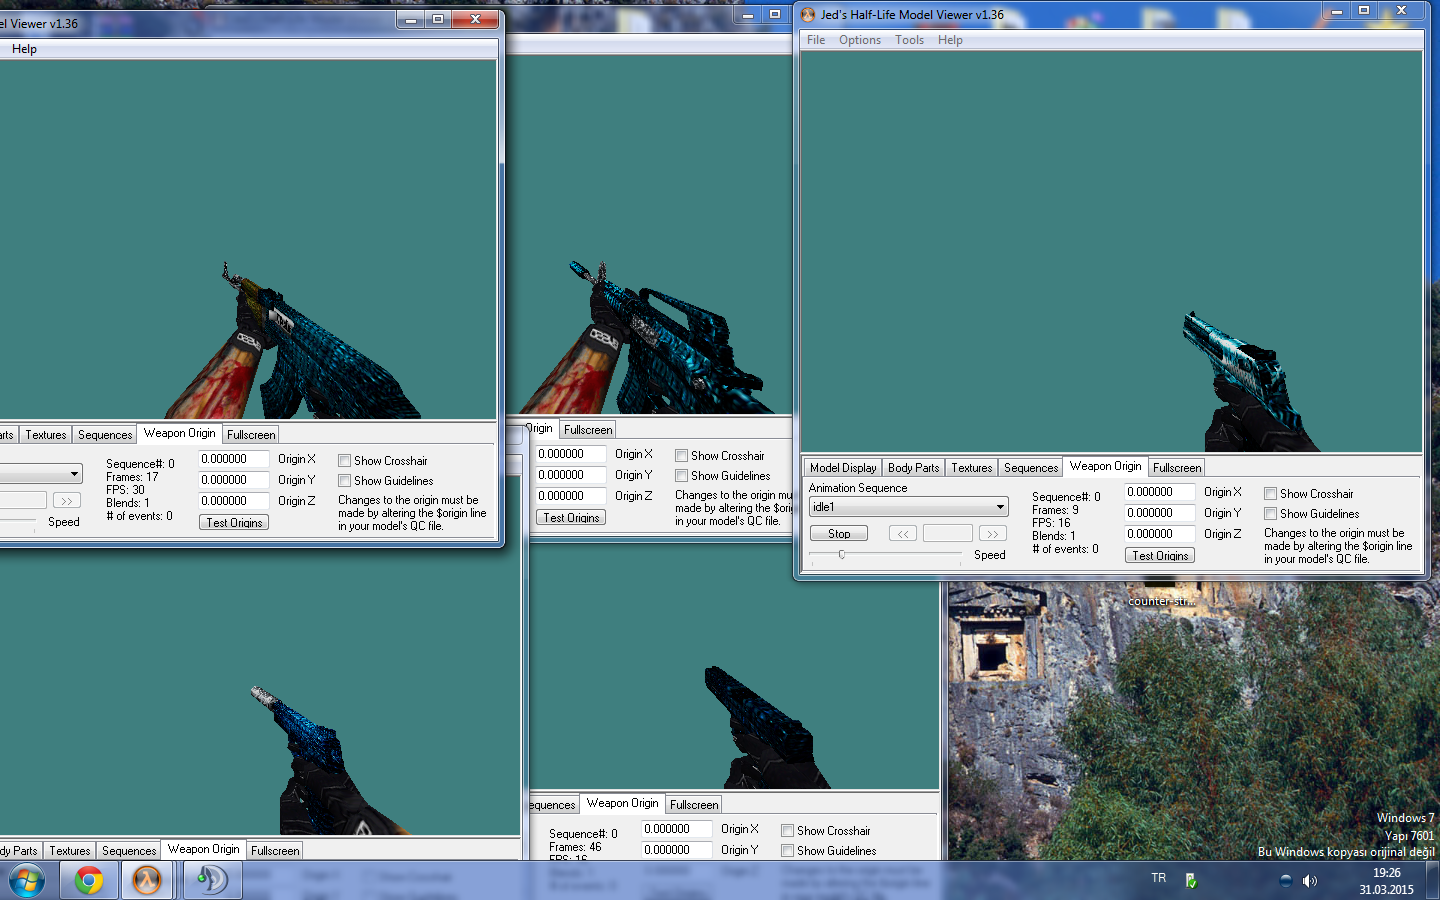Check Show Guidelines in the M4A1 window

(x=681, y=476)
